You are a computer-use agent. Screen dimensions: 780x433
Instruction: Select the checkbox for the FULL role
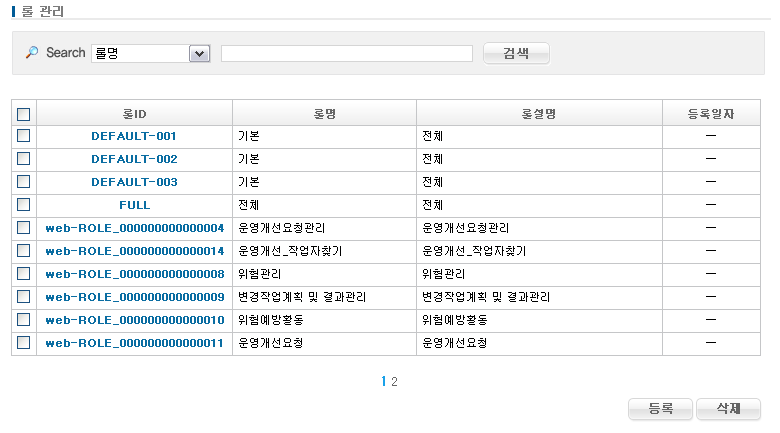coord(24,204)
